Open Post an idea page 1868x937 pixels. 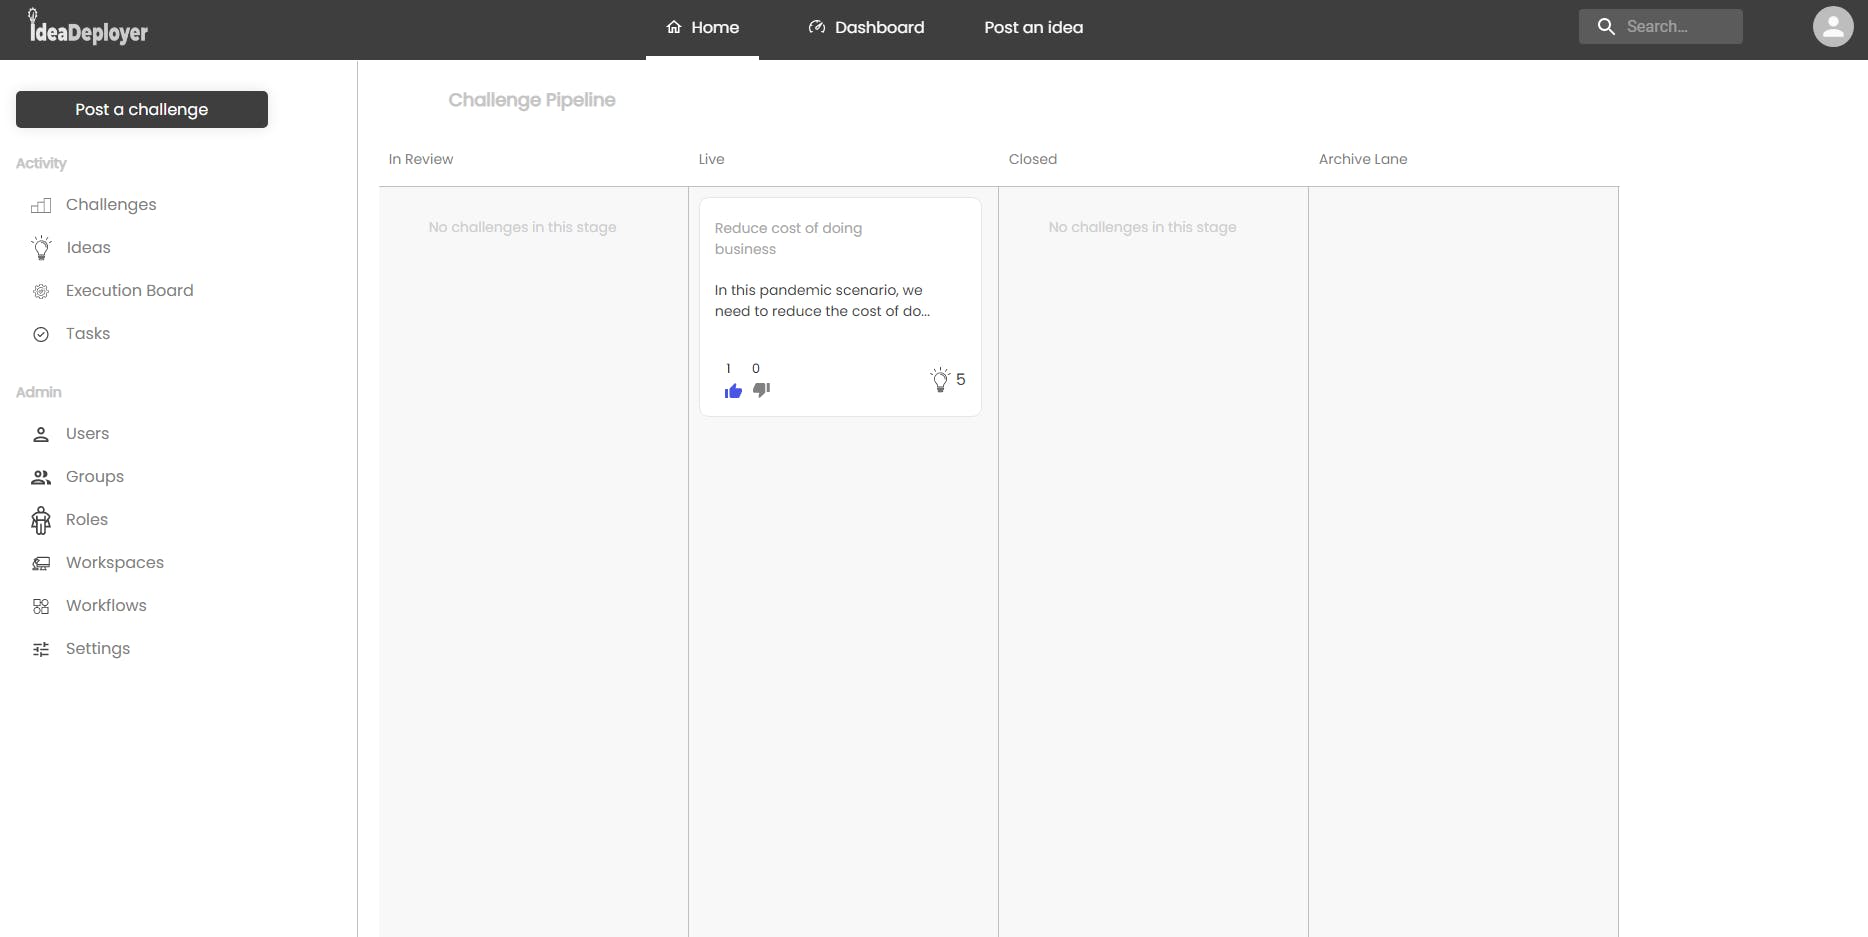point(1033,28)
